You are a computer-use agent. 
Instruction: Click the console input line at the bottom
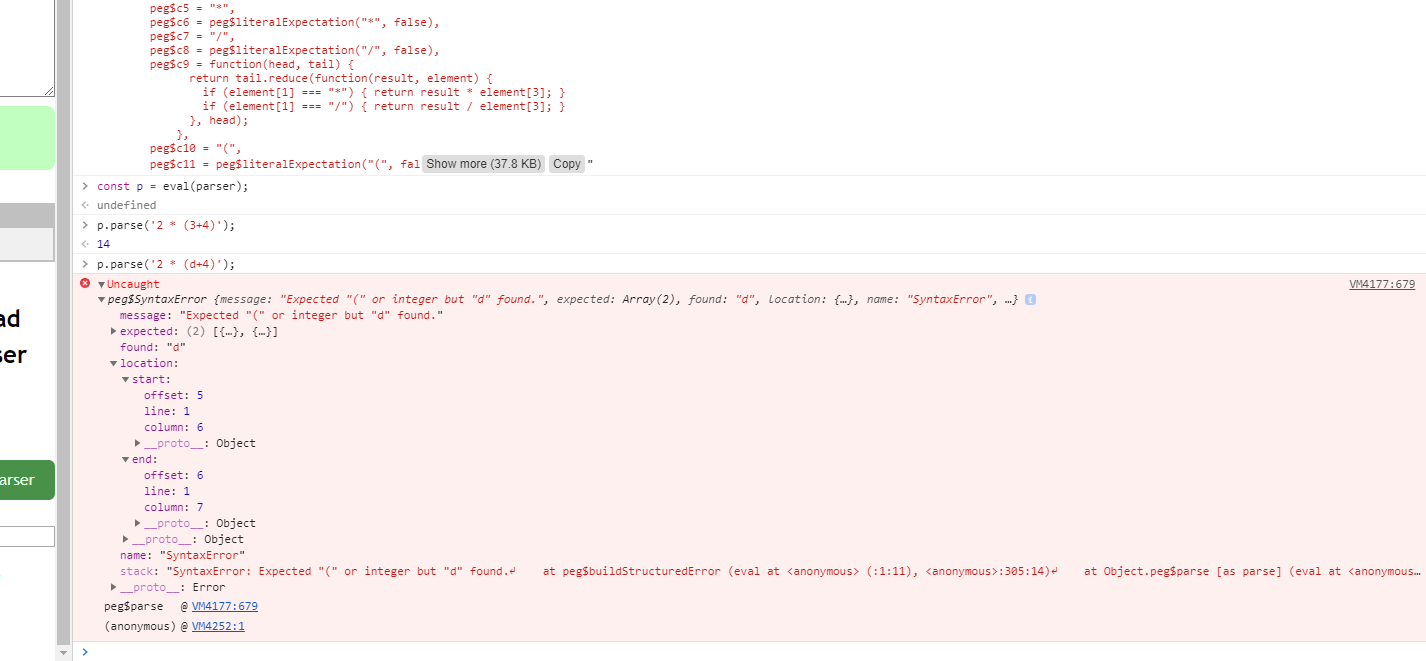click(x=200, y=652)
